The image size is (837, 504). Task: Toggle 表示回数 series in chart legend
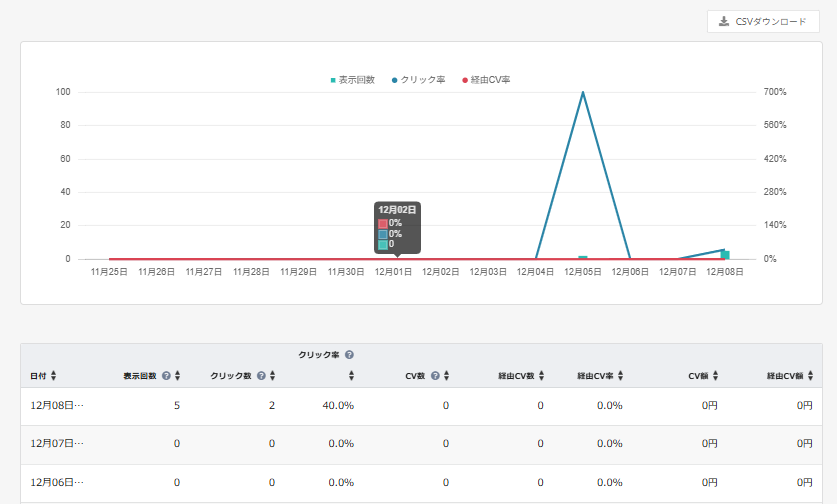[x=352, y=80]
